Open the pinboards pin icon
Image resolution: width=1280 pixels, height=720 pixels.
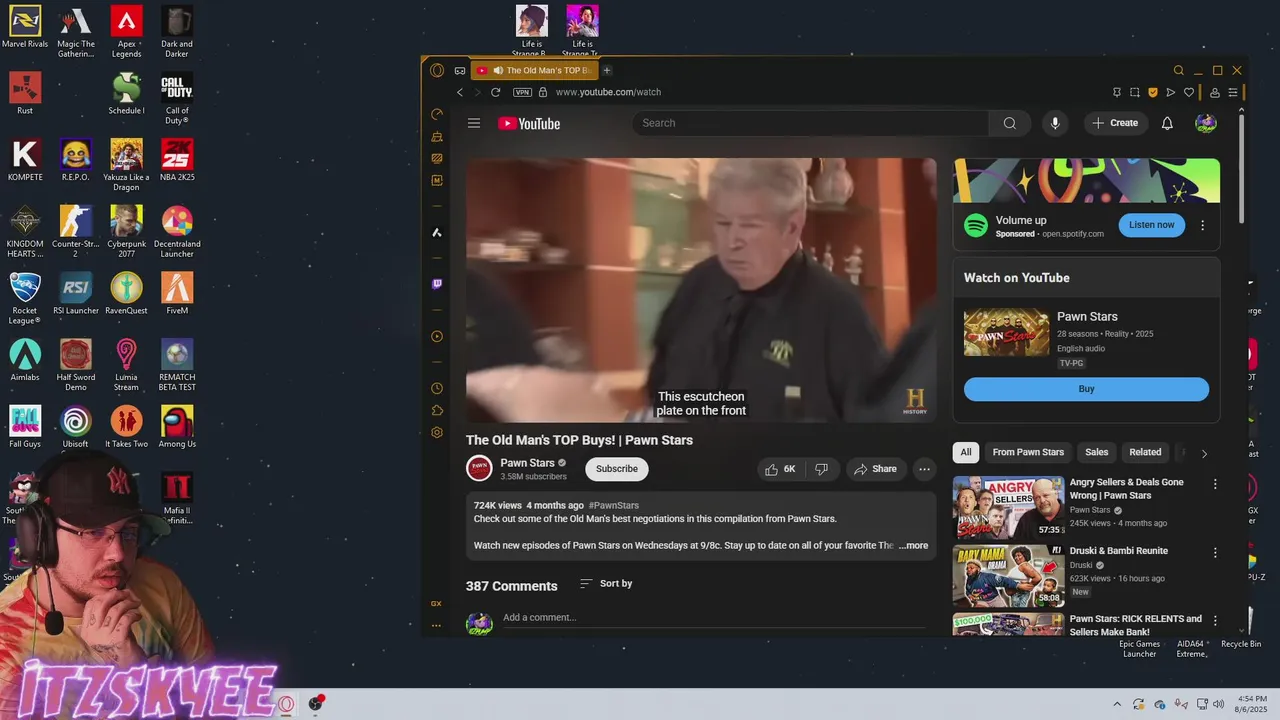1117,92
